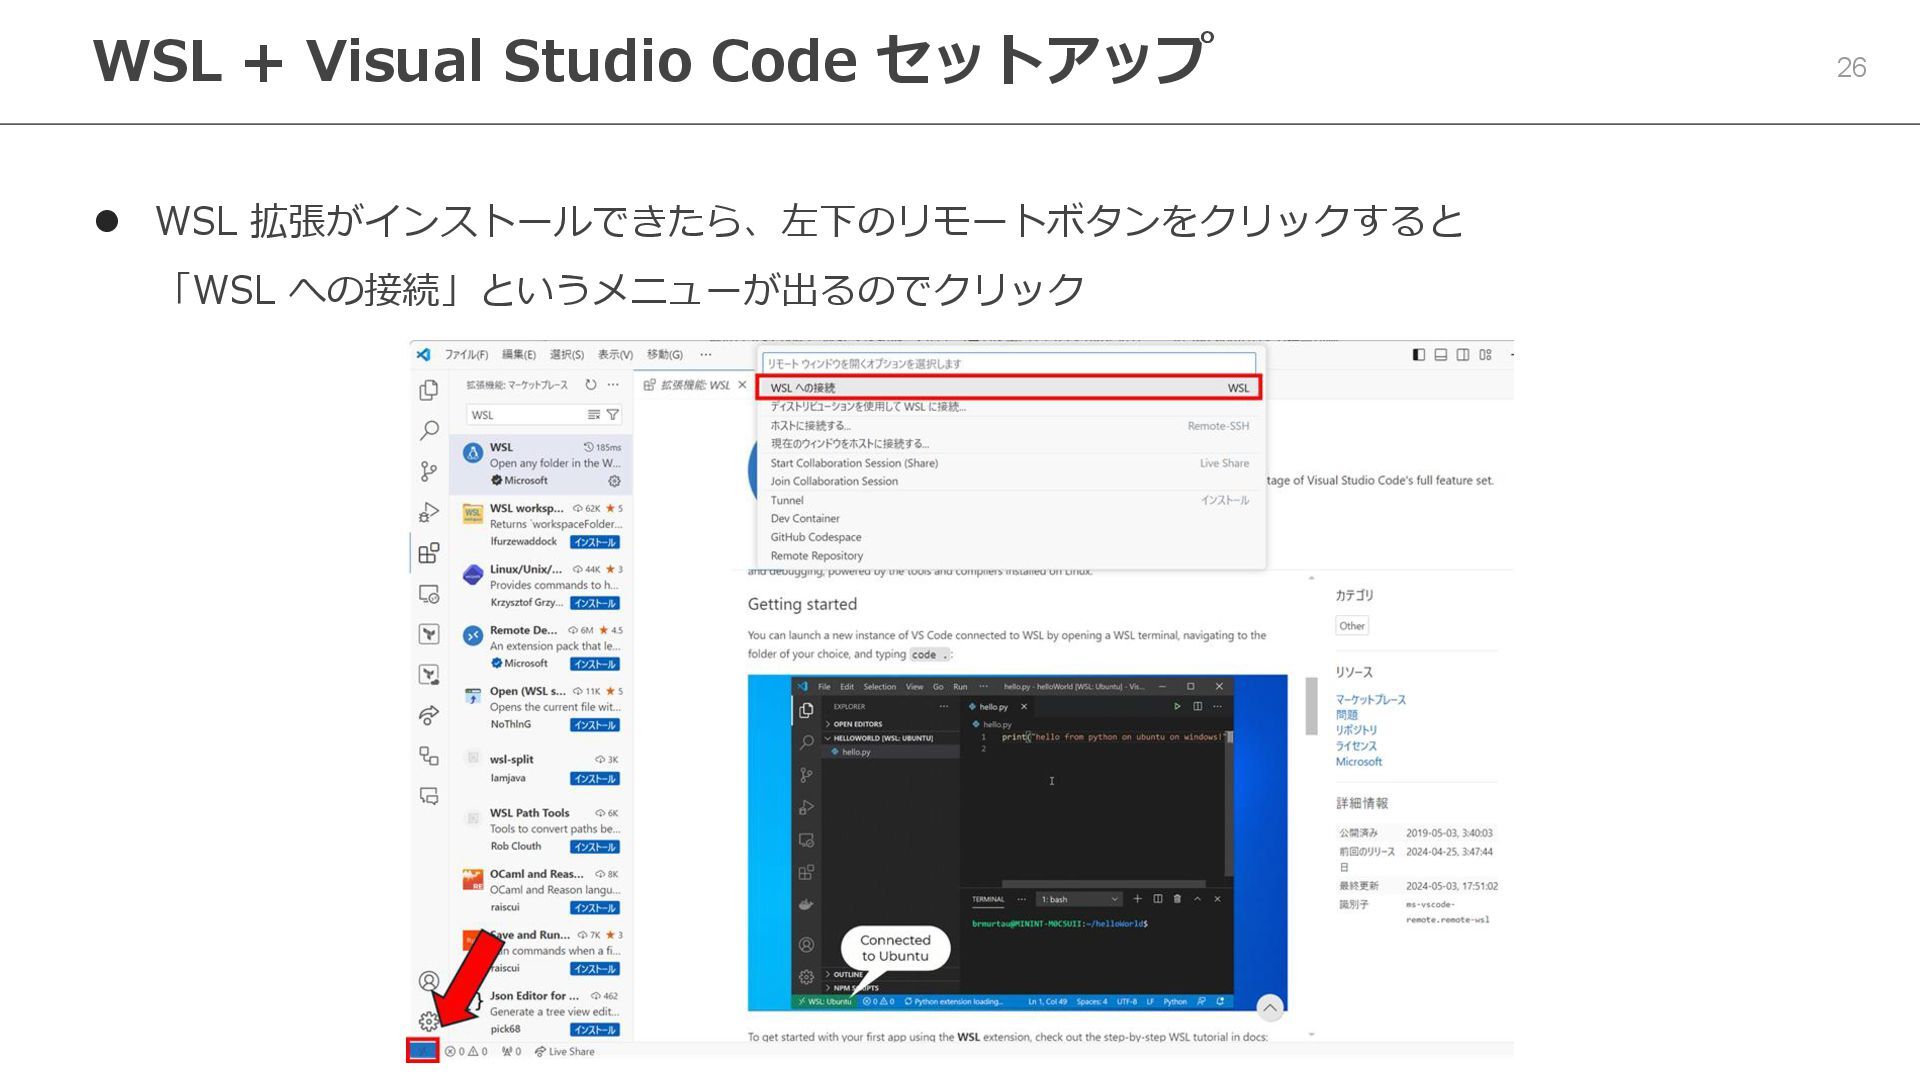
Task: Focus the remote window options input box
Action: [1009, 364]
